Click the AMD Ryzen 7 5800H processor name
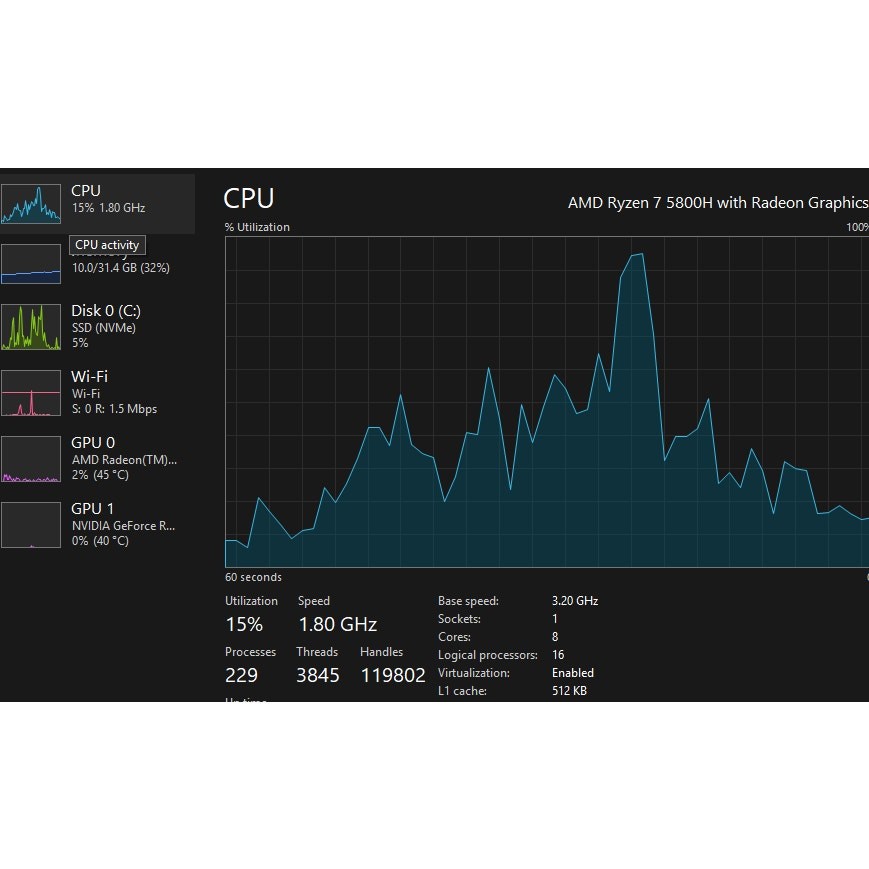869x869 pixels. pos(718,203)
